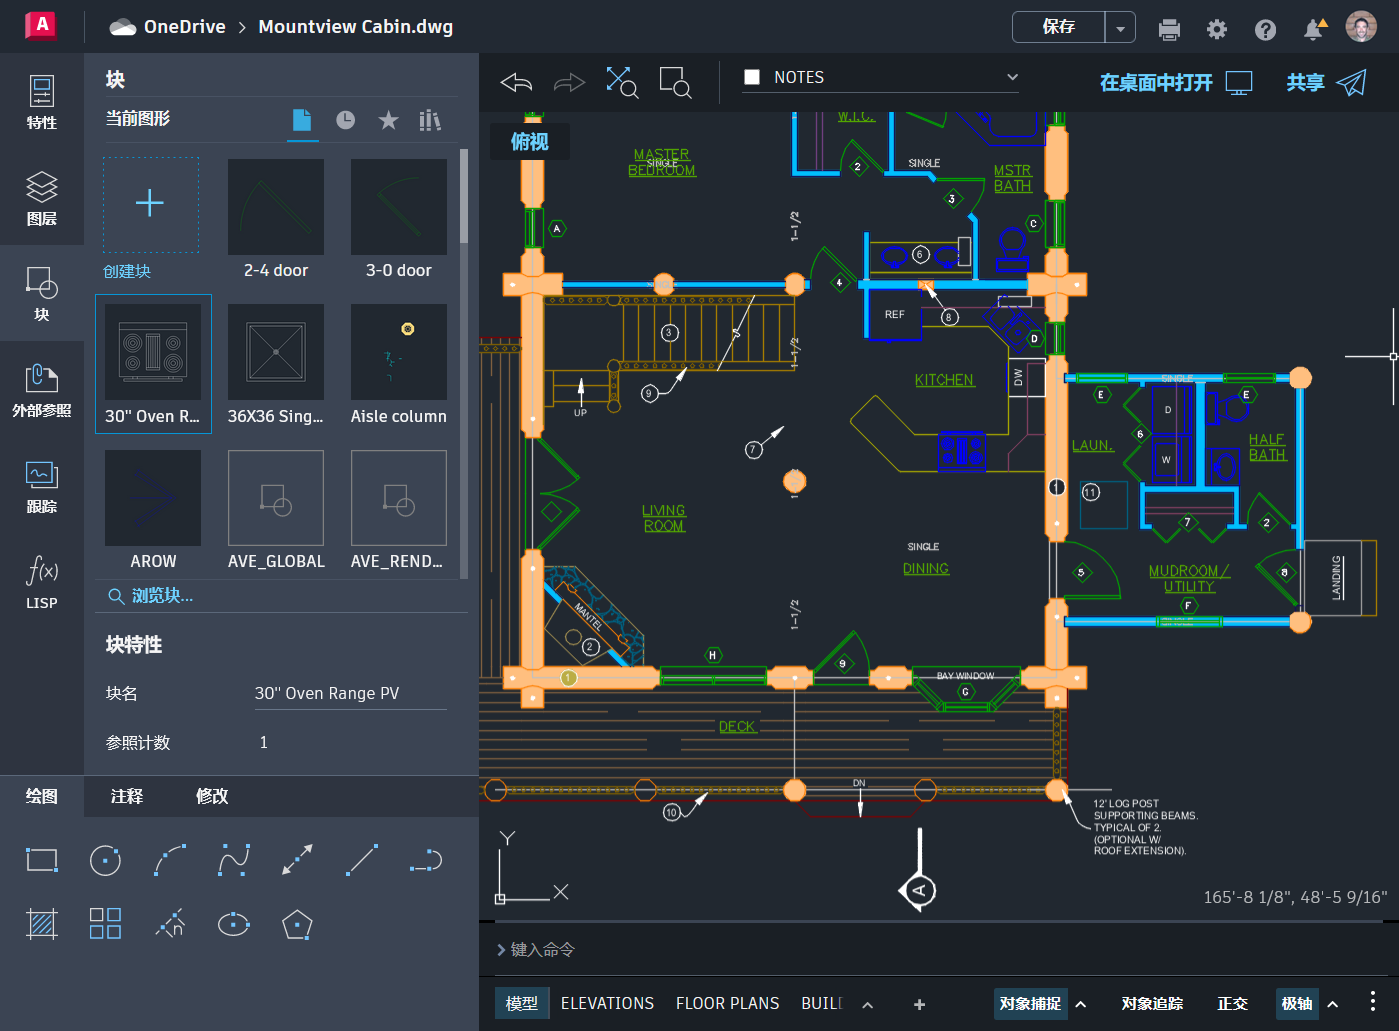The width and height of the screenshot is (1399, 1031).
Task: Show current drawing blocks tab
Action: 302,120
